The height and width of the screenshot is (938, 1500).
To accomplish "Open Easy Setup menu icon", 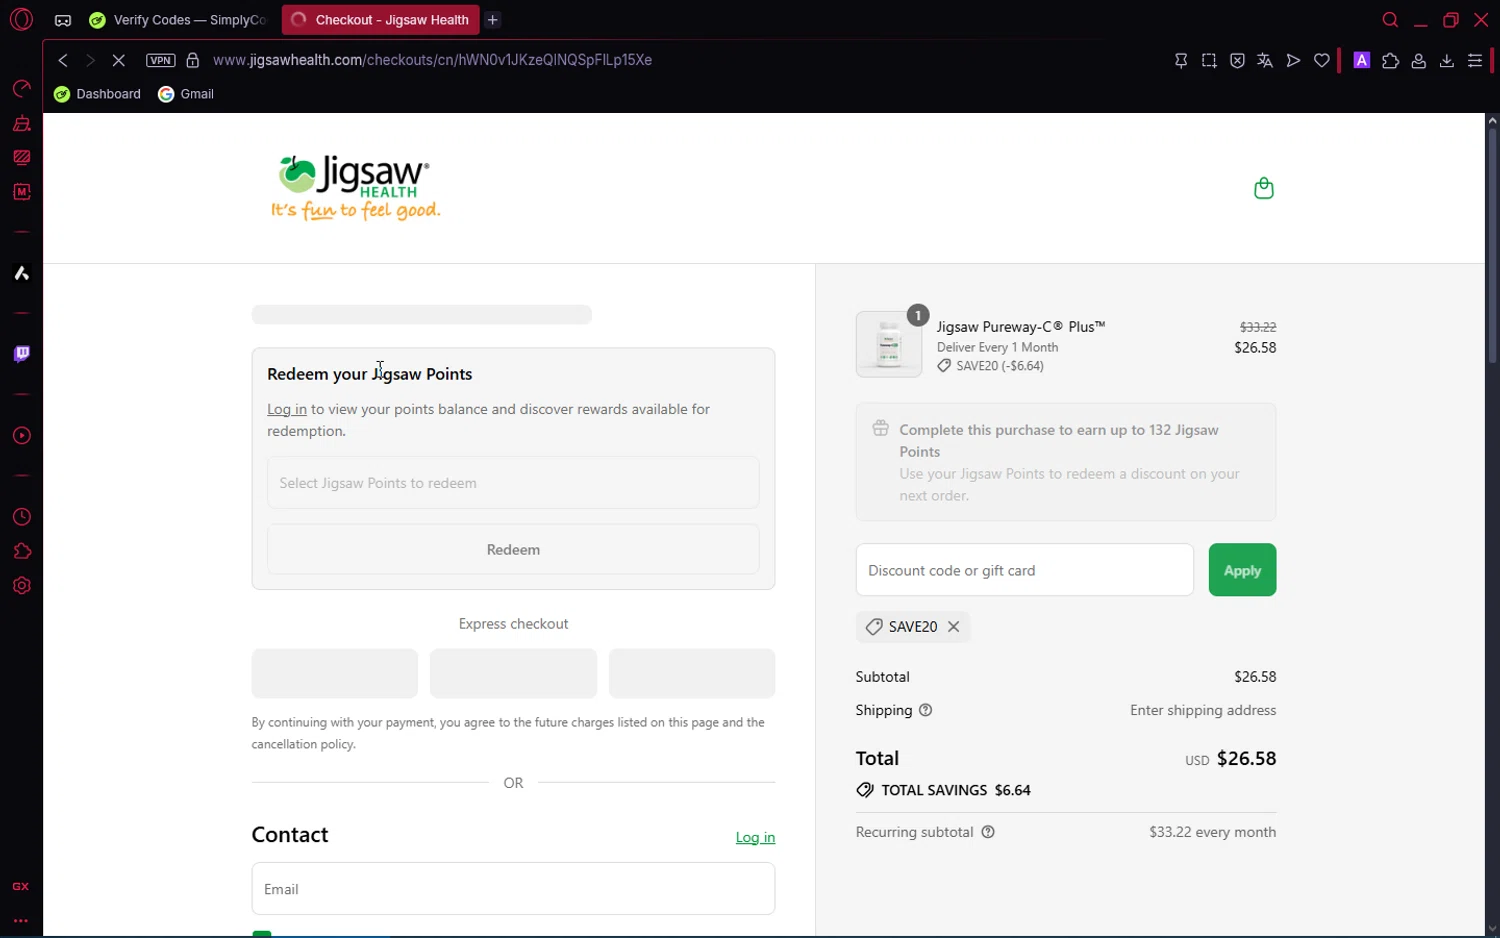I will (1475, 61).
